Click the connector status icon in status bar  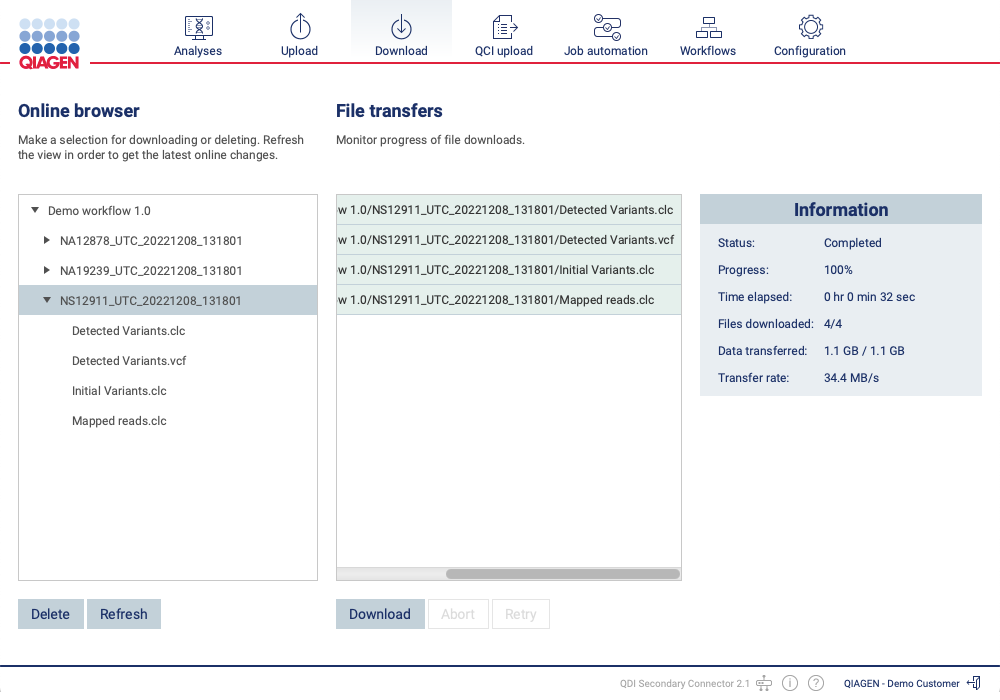[764, 682]
